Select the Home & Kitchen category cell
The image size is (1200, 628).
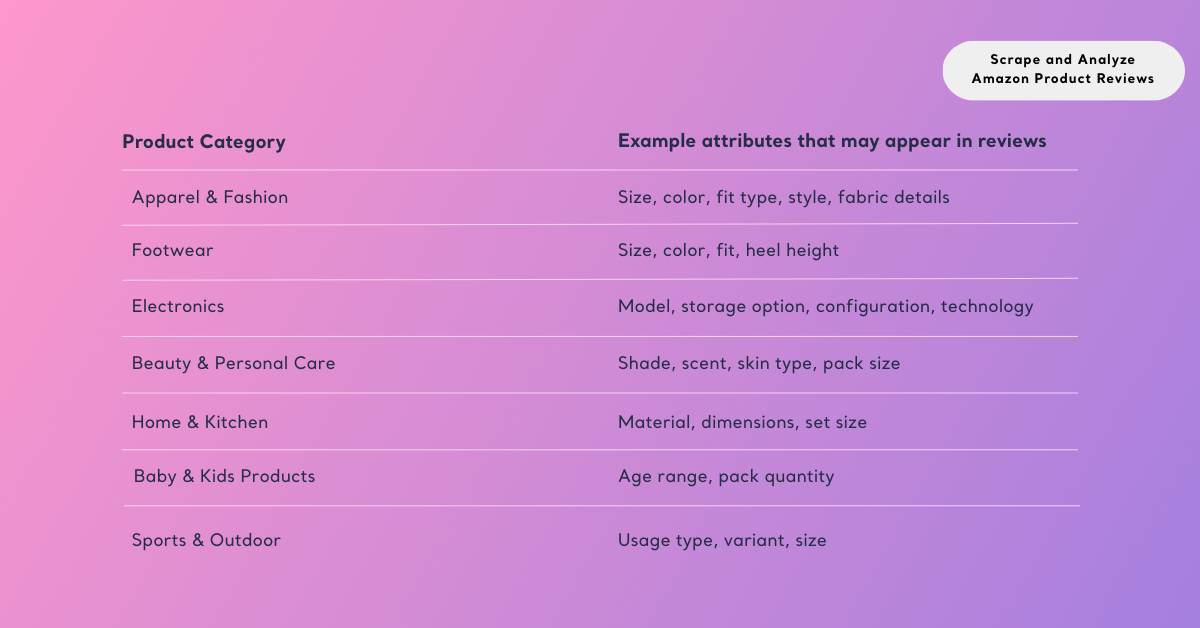(x=200, y=422)
